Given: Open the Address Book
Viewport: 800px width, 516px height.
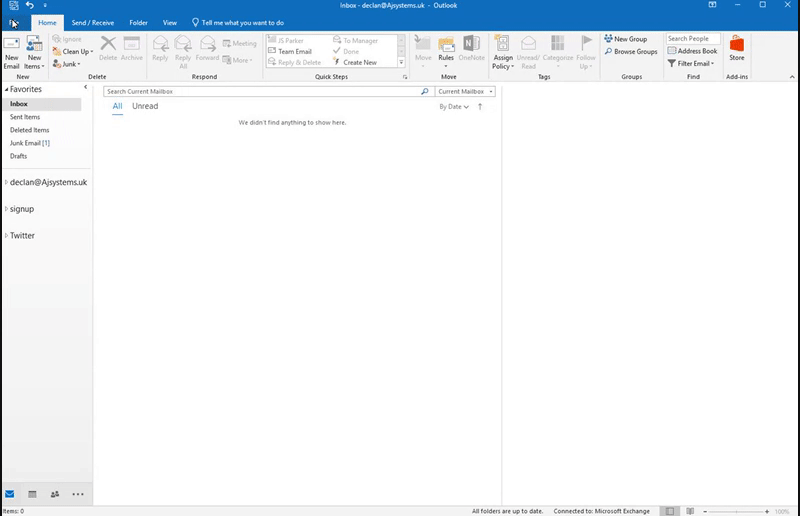Looking at the screenshot, I should (692, 51).
